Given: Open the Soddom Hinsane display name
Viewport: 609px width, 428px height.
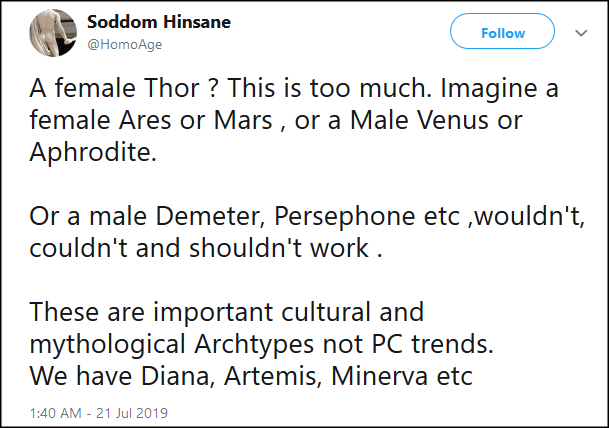Looking at the screenshot, I should (161, 22).
